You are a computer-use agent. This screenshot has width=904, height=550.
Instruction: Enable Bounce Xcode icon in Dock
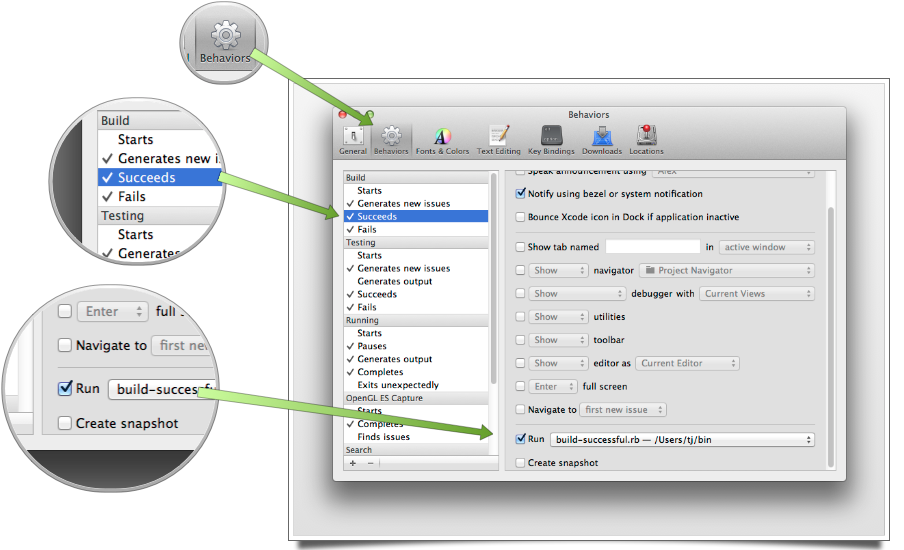521,217
